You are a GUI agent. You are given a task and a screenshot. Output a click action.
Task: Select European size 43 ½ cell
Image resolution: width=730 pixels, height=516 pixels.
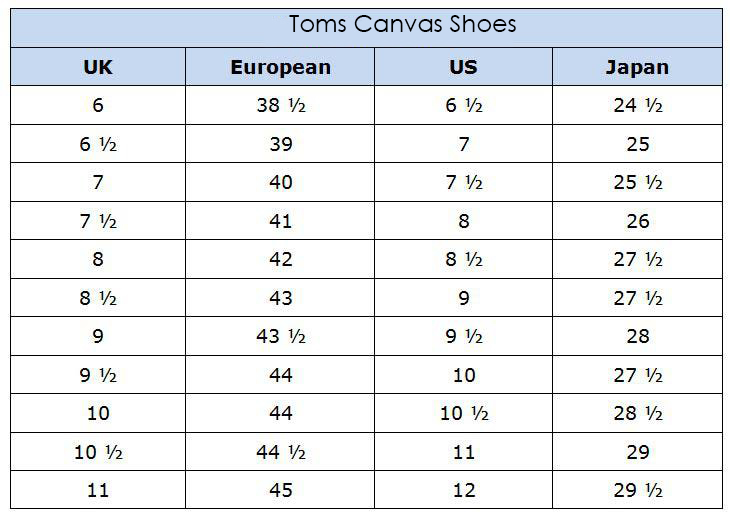coord(280,337)
